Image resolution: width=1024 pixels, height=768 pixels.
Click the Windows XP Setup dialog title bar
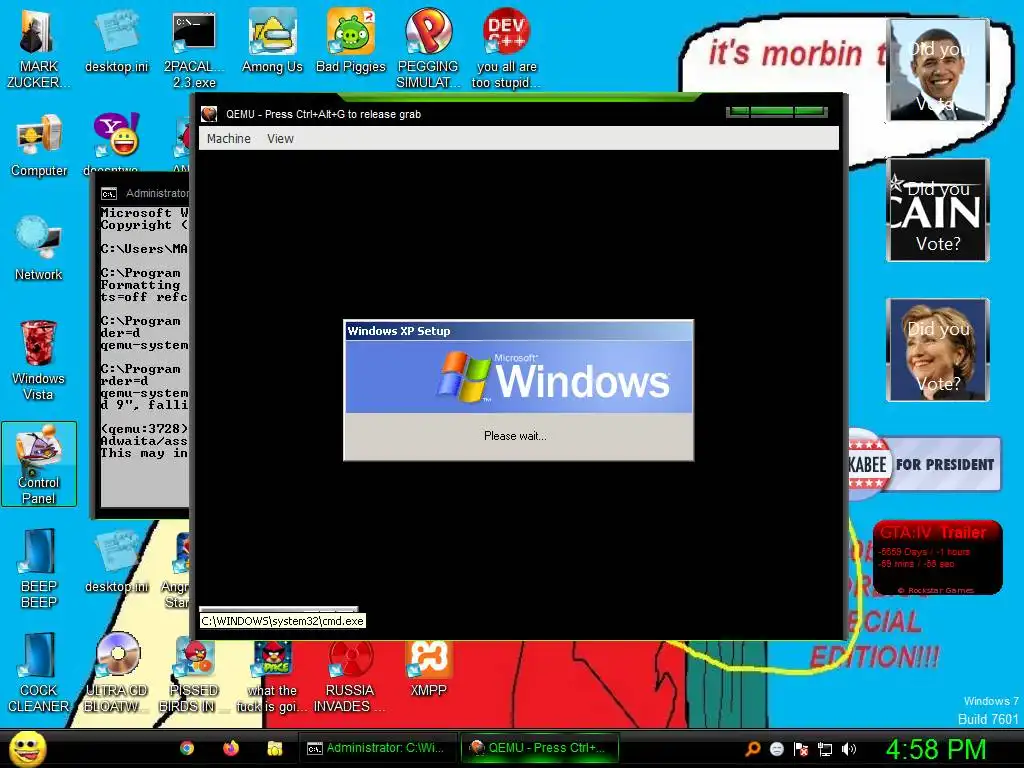[519, 330]
